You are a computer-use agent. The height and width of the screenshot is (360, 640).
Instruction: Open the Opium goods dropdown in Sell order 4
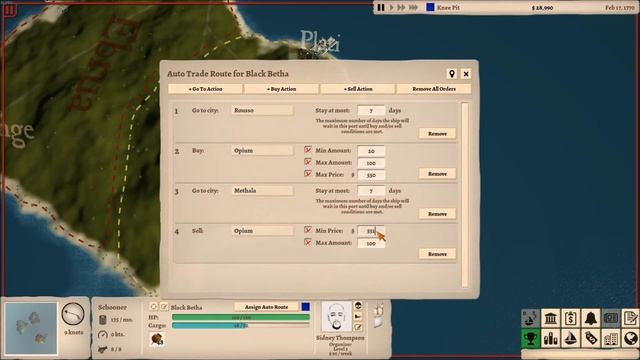tap(262, 231)
